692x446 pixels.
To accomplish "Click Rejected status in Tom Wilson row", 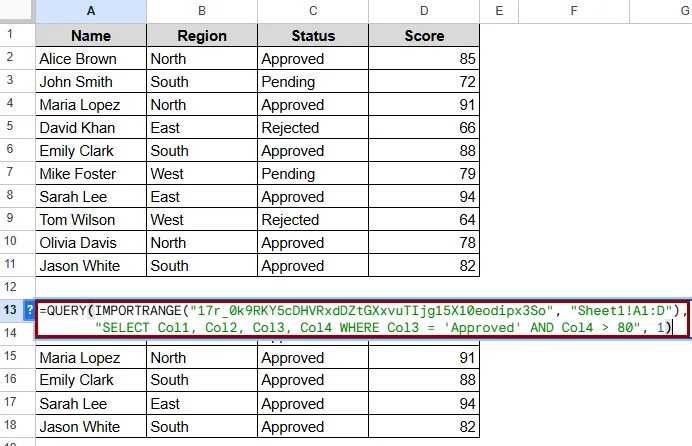I will 313,220.
